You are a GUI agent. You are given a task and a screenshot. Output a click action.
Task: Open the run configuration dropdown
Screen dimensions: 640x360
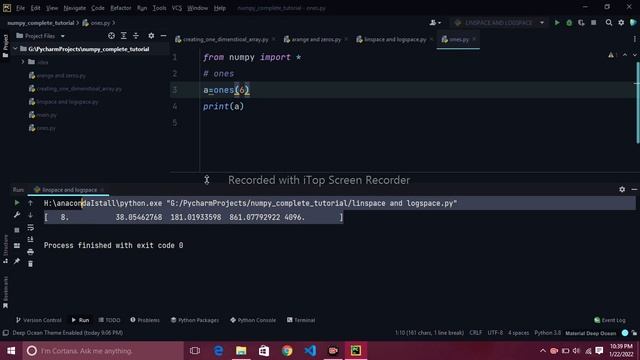pyautogui.click(x=500, y=23)
